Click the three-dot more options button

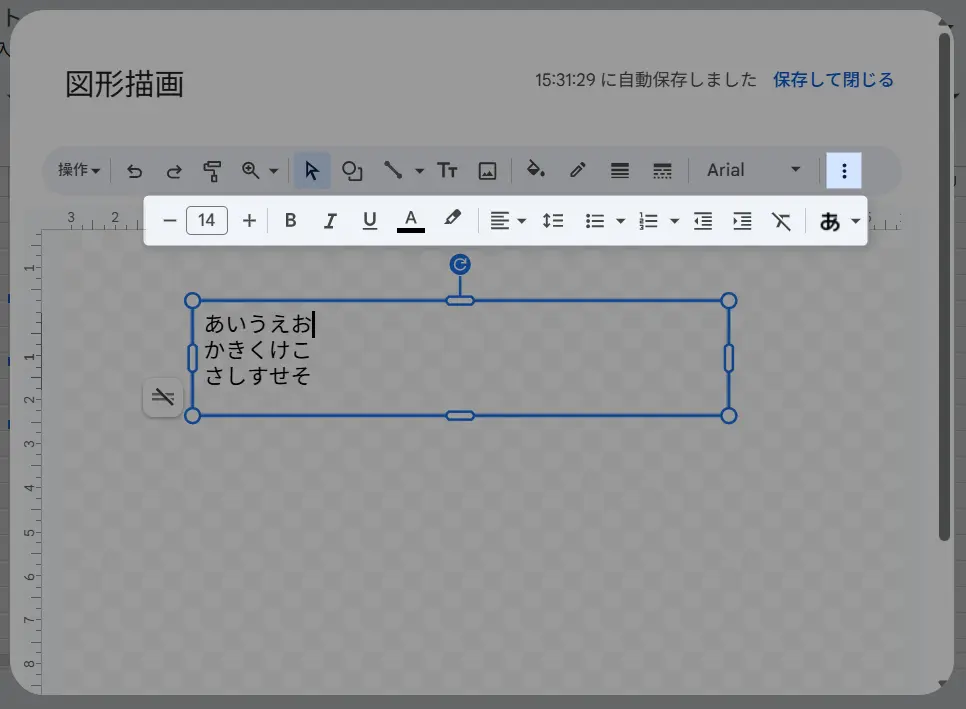[844, 171]
